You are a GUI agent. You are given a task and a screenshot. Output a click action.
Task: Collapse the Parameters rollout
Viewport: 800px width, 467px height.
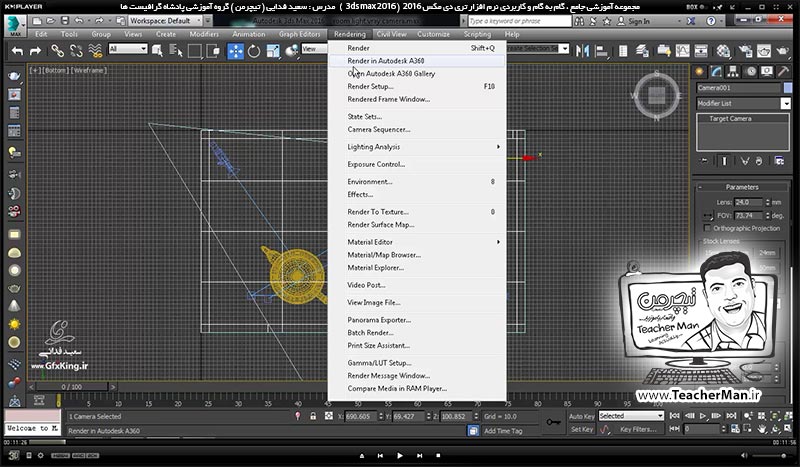click(x=741, y=187)
